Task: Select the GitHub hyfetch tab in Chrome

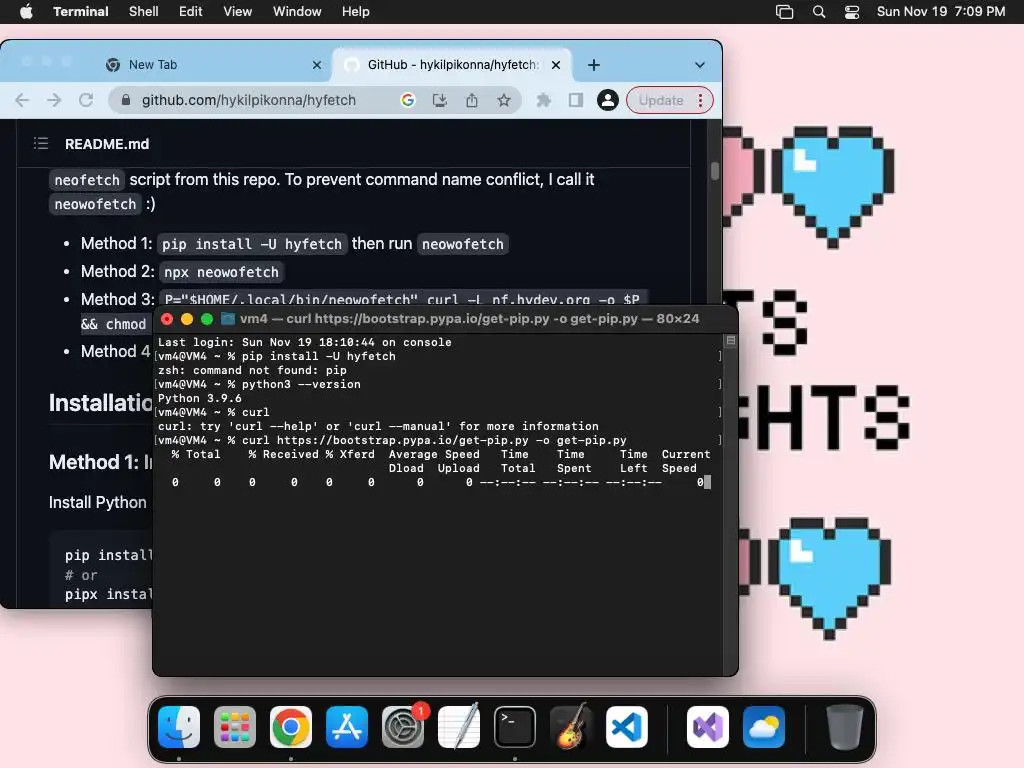Action: click(452, 65)
